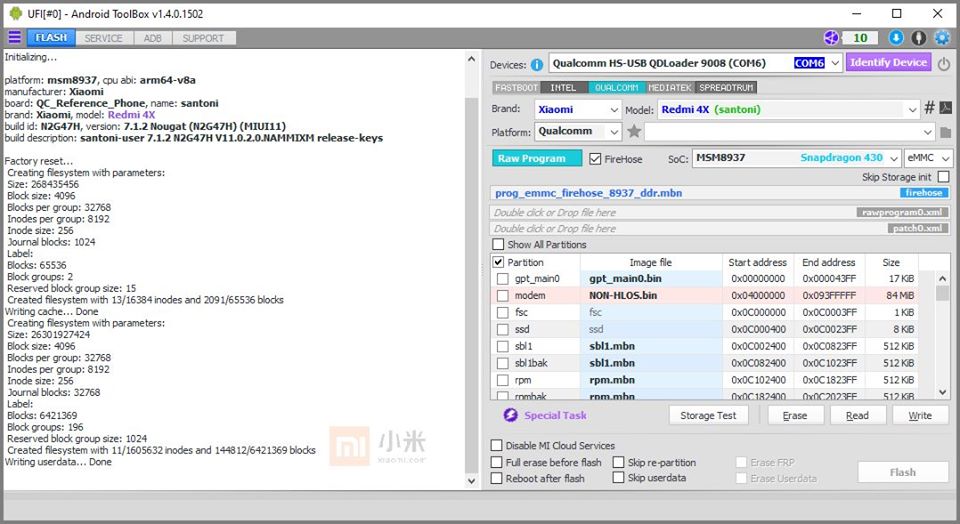Toggle the Partition header select-all checkbox

pyautogui.click(x=498, y=262)
